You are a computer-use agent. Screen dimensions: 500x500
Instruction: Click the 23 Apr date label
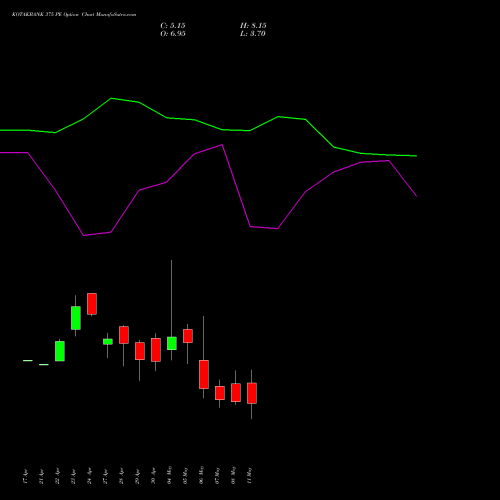click(x=74, y=476)
